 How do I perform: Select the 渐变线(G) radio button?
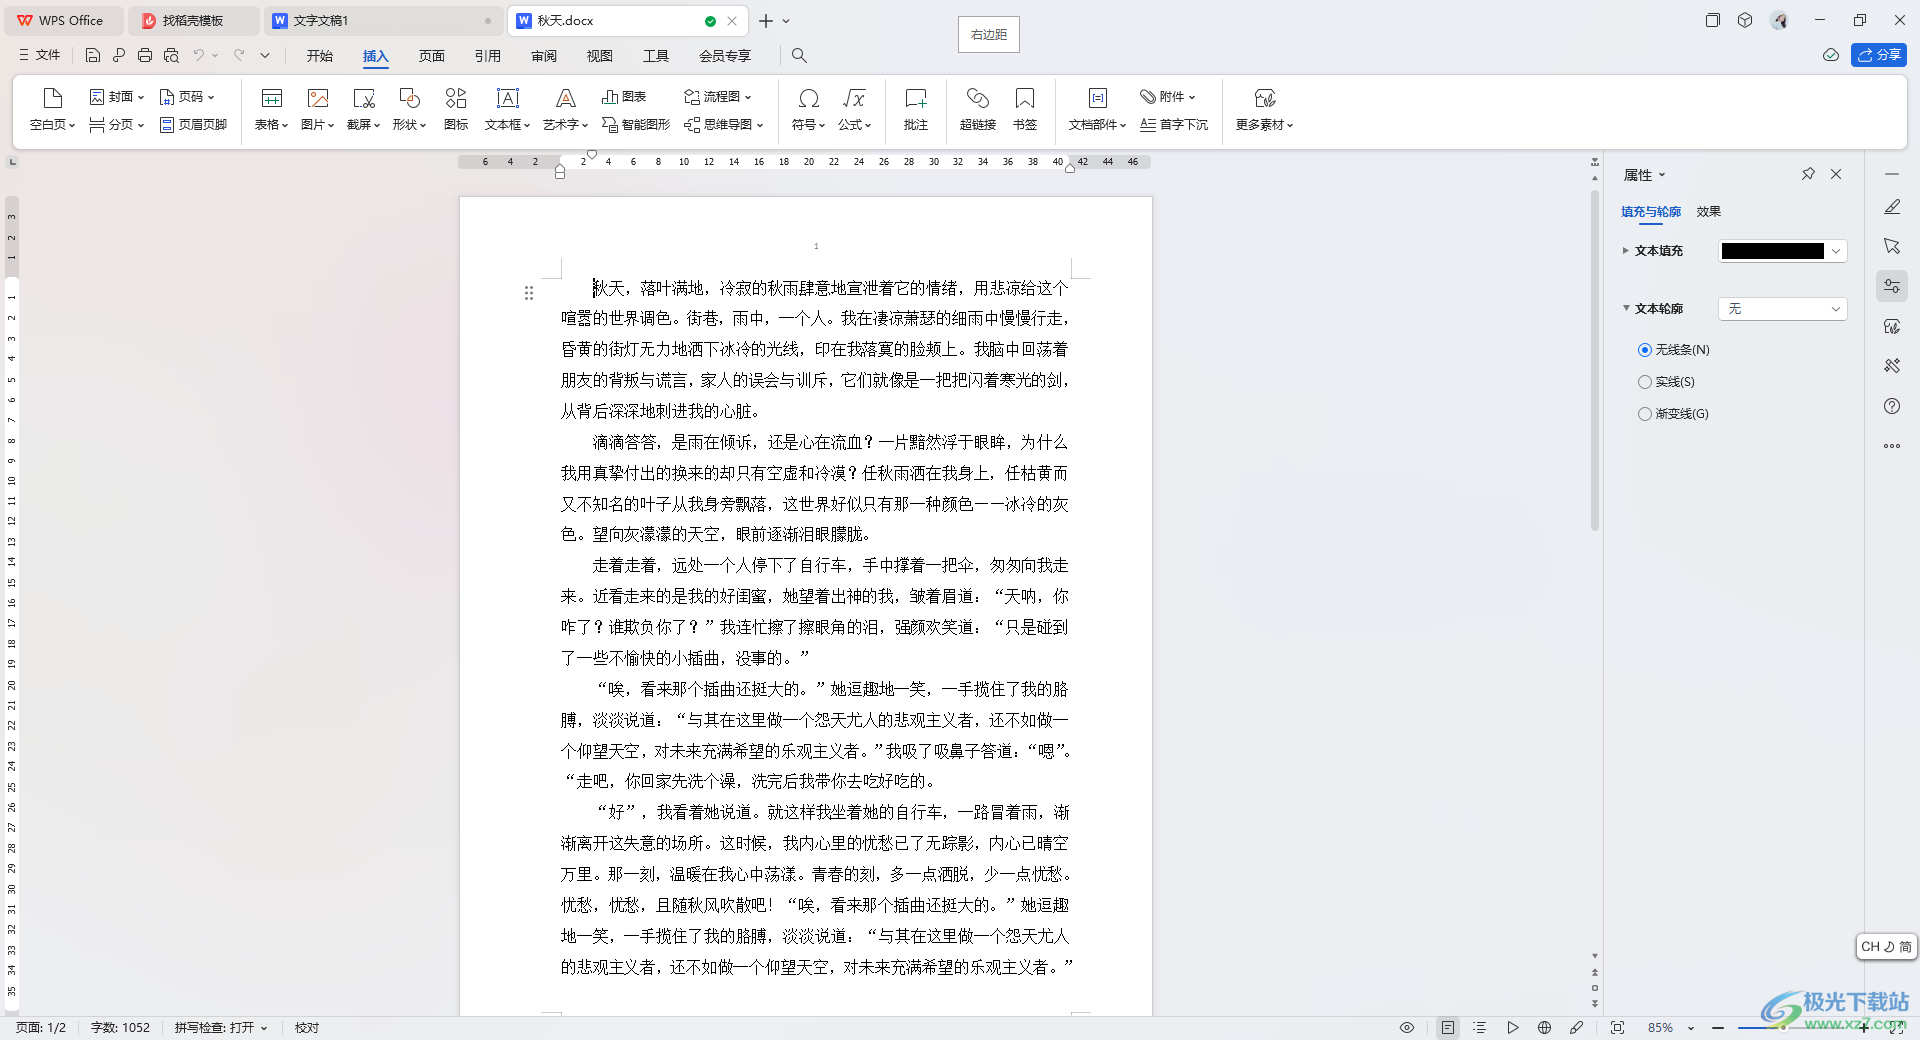coord(1645,414)
